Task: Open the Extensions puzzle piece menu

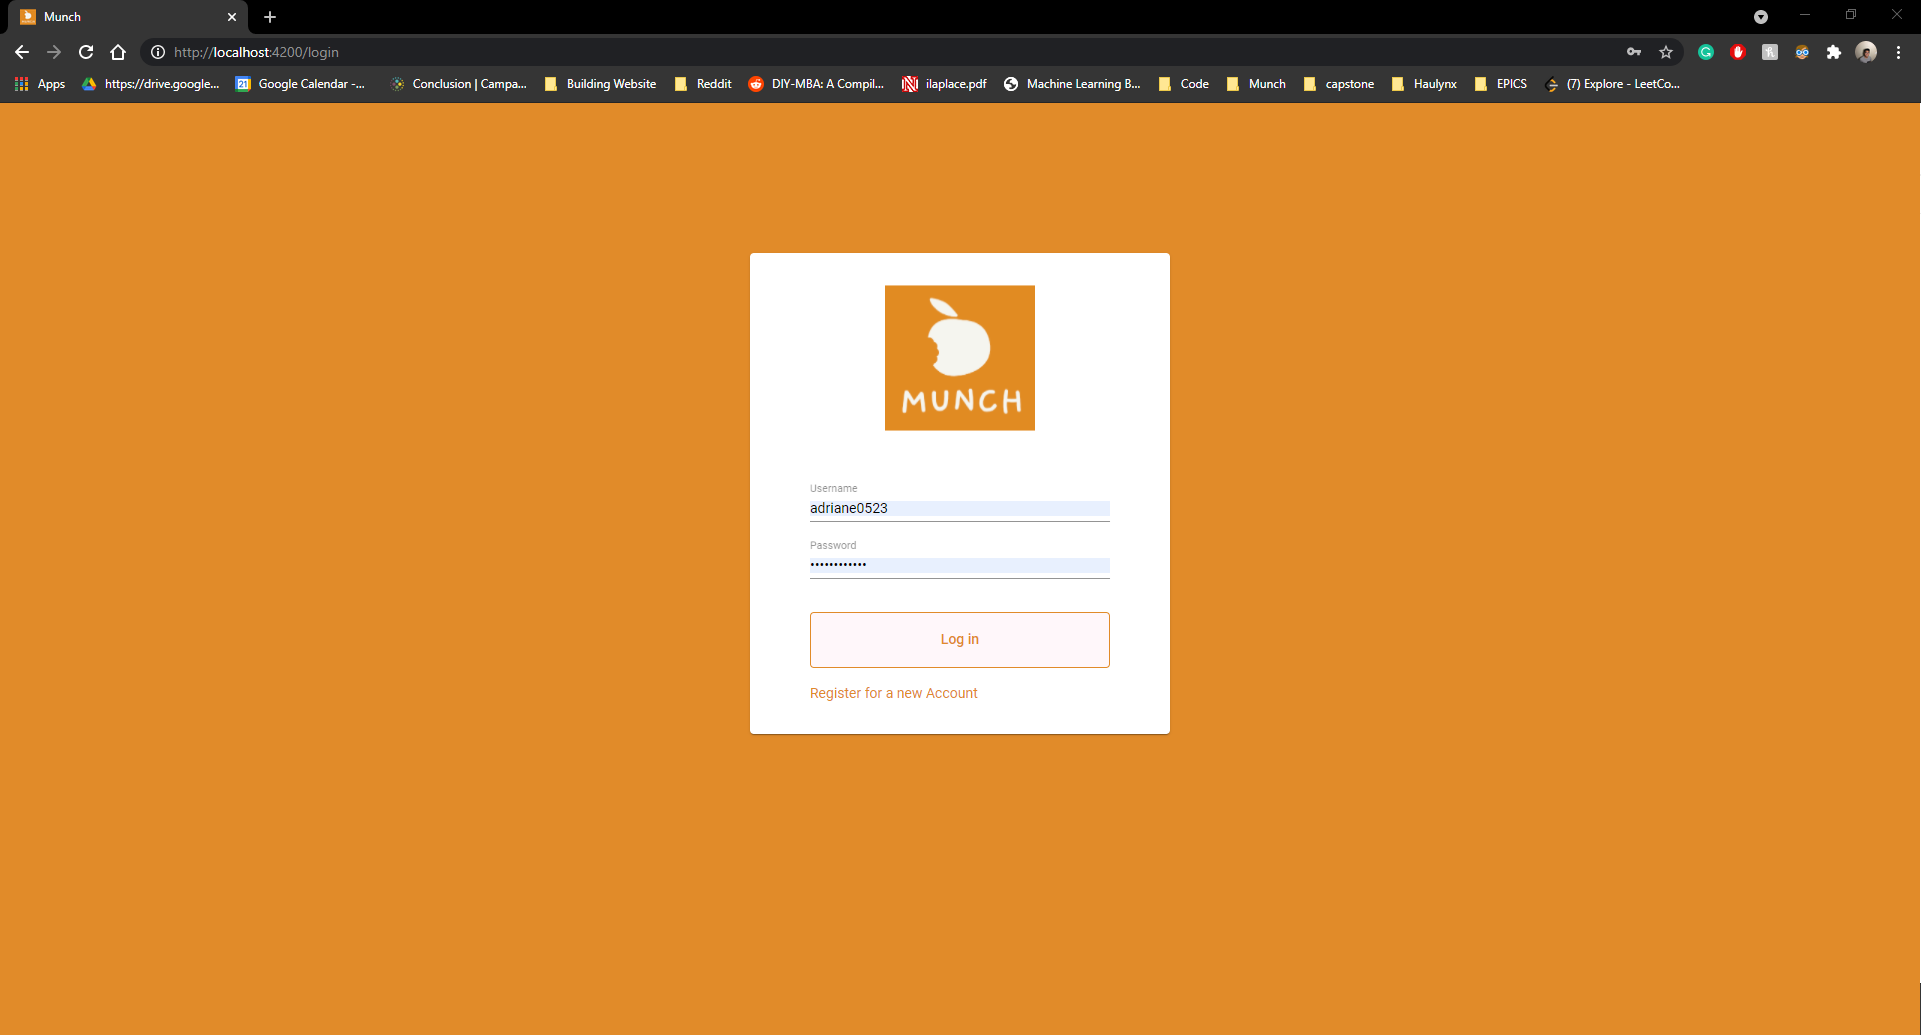Action: [1834, 52]
